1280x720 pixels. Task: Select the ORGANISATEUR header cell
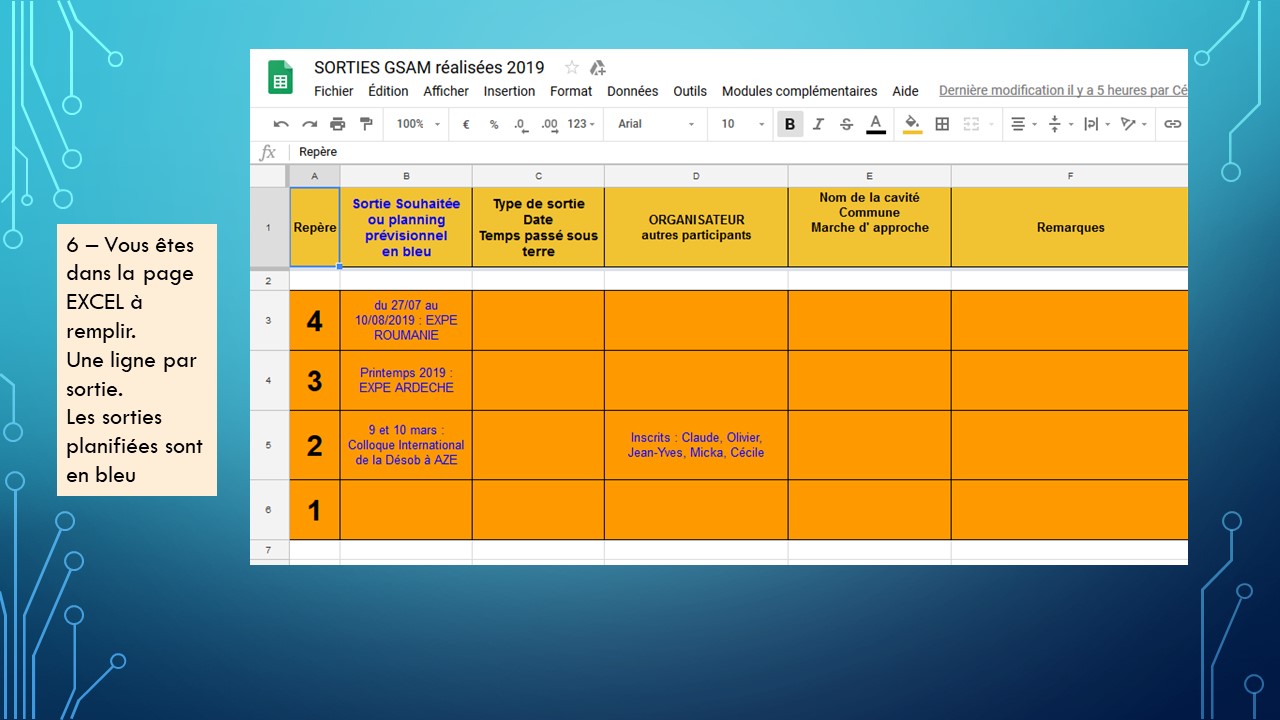[x=696, y=227]
